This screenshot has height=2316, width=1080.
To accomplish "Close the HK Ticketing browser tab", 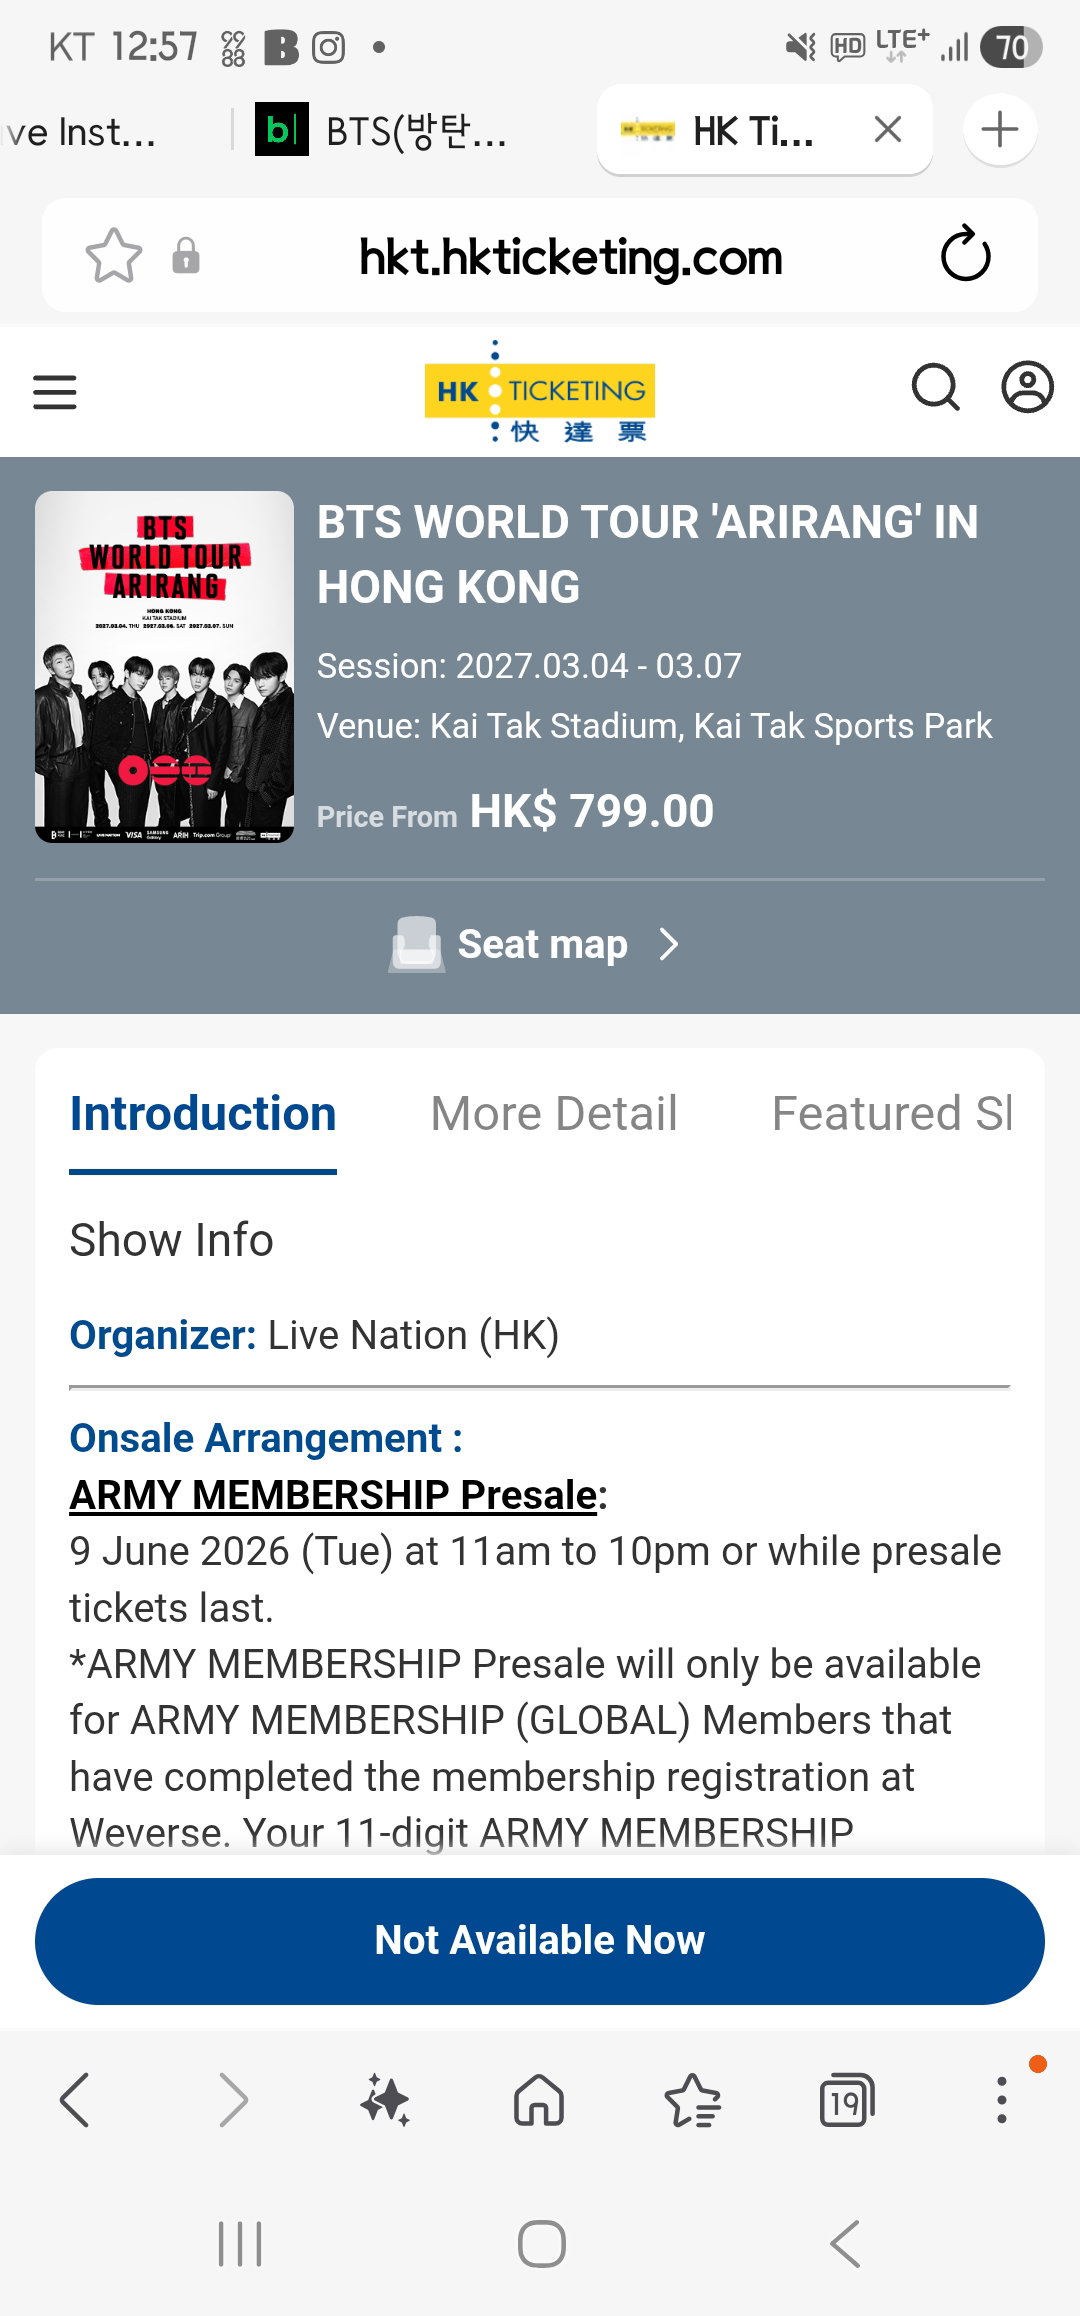I will pos(888,130).
